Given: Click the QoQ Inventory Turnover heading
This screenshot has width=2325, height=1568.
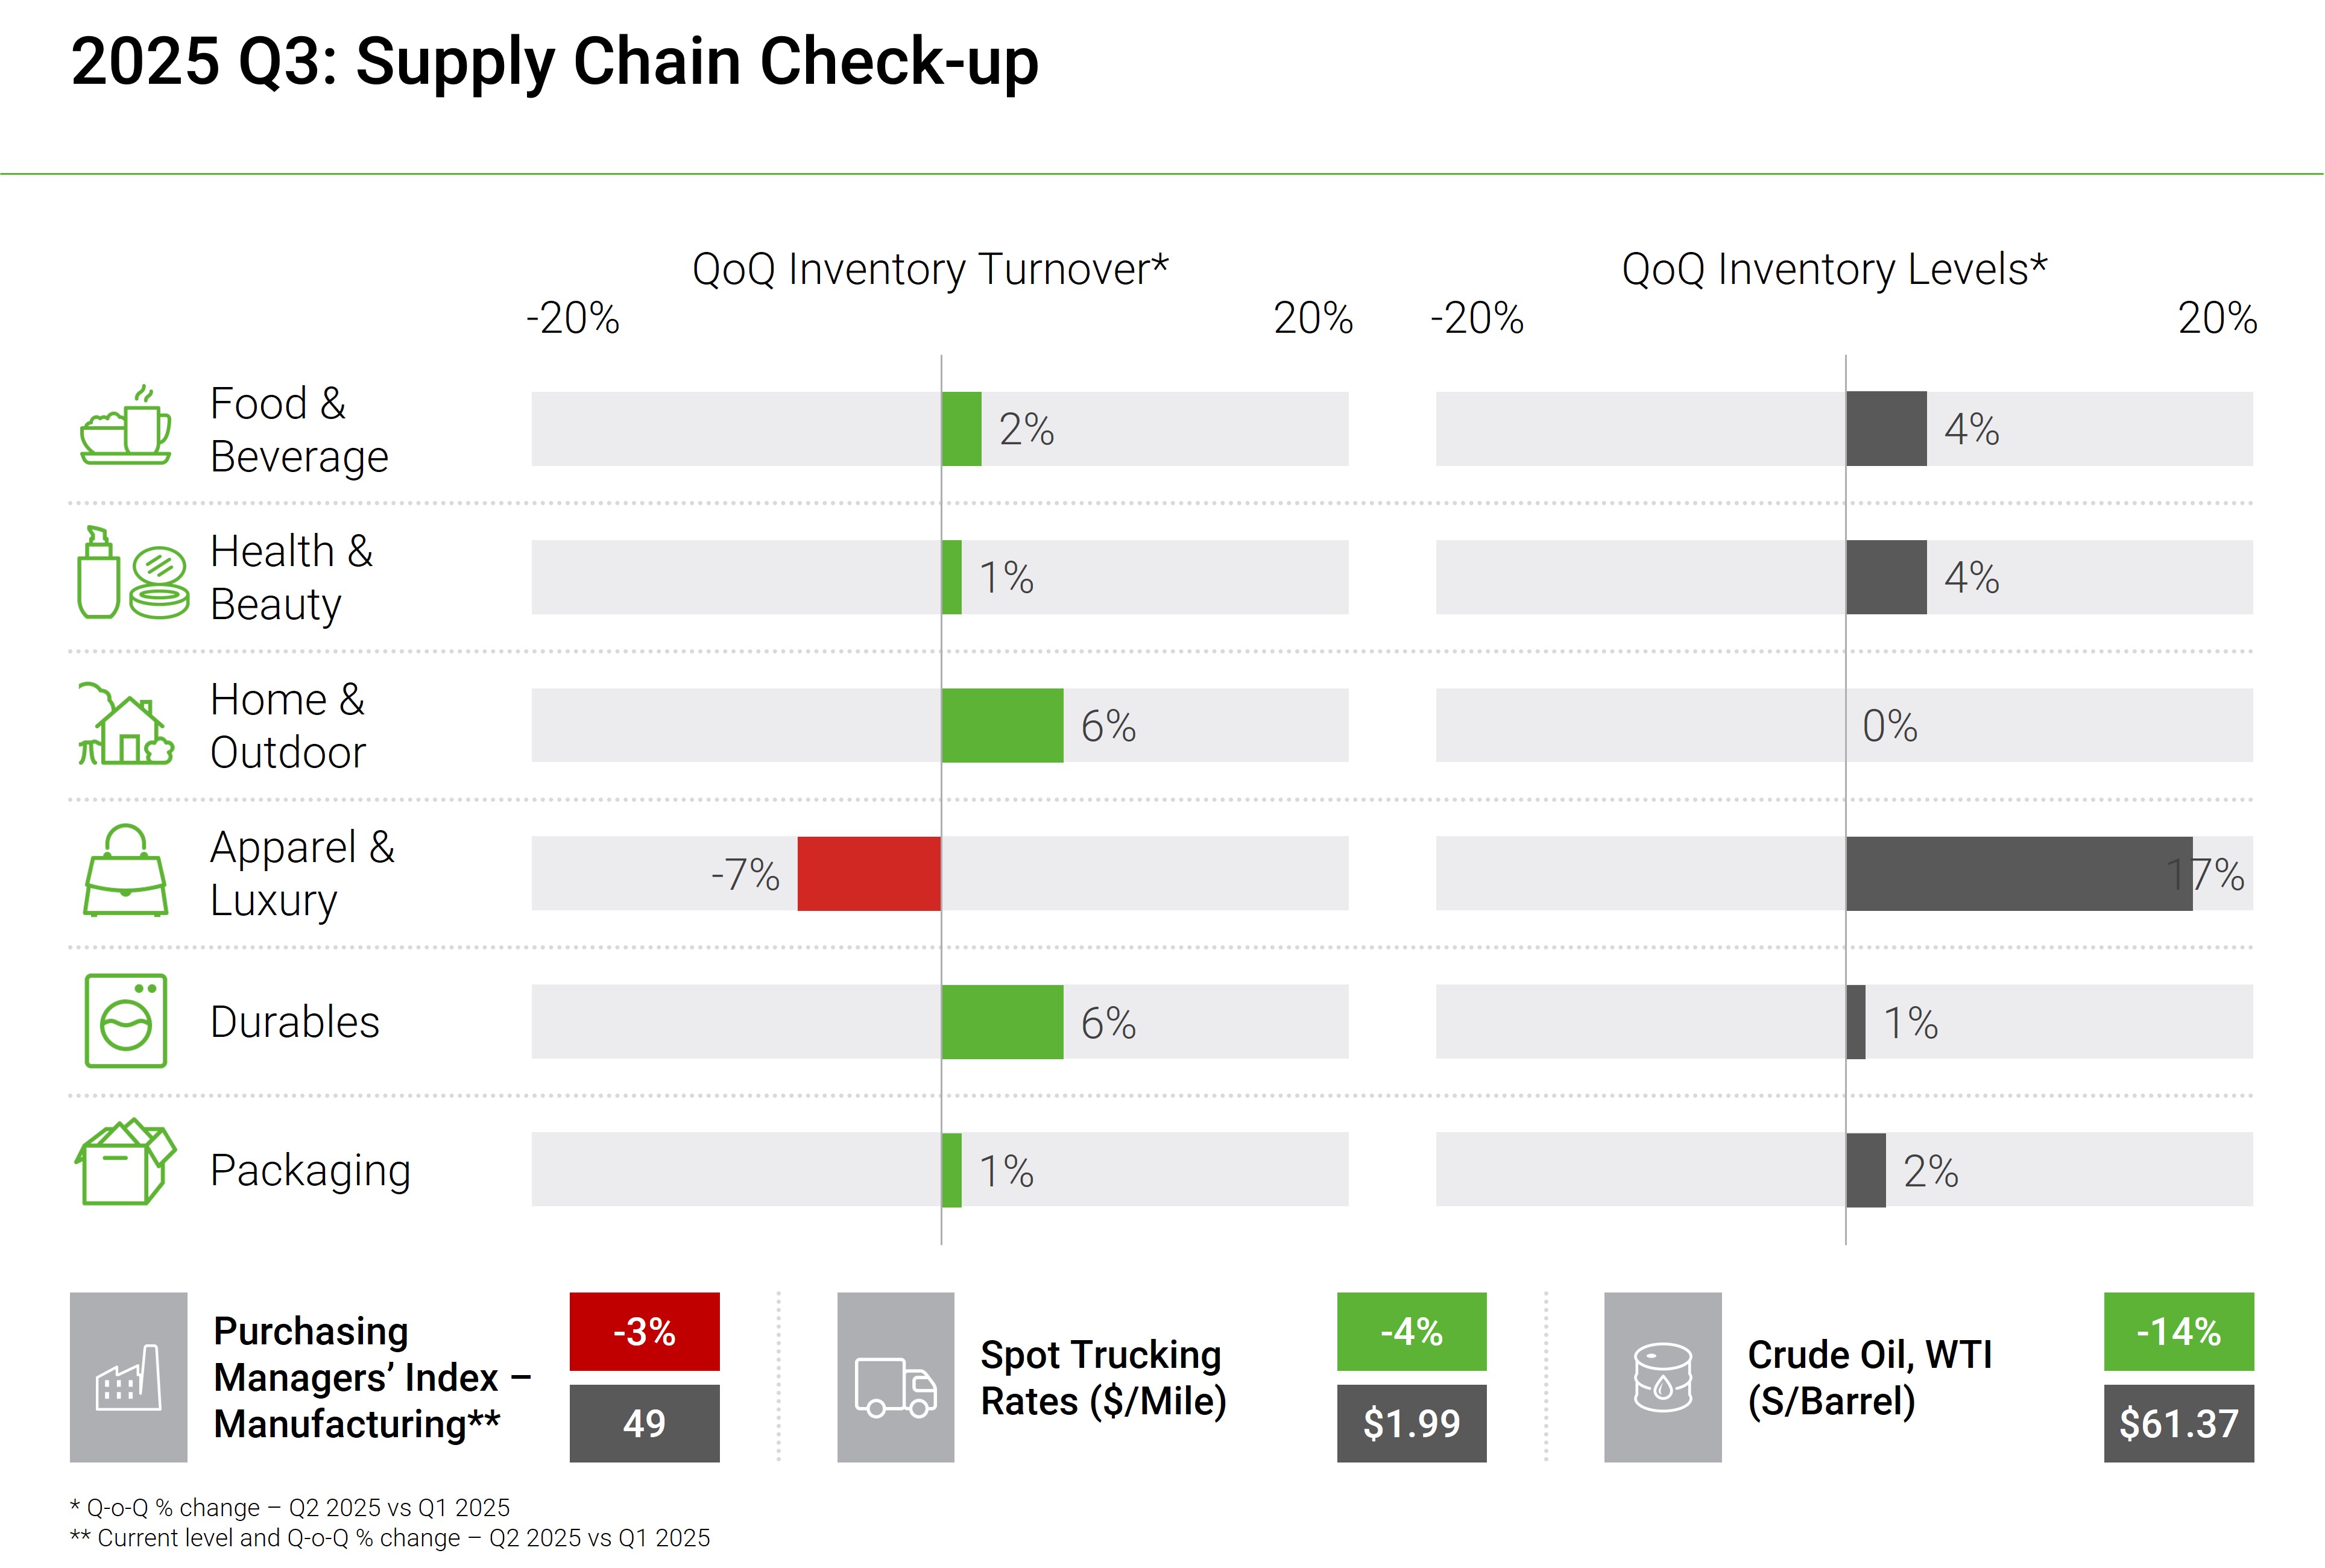Looking at the screenshot, I should [x=930, y=269].
